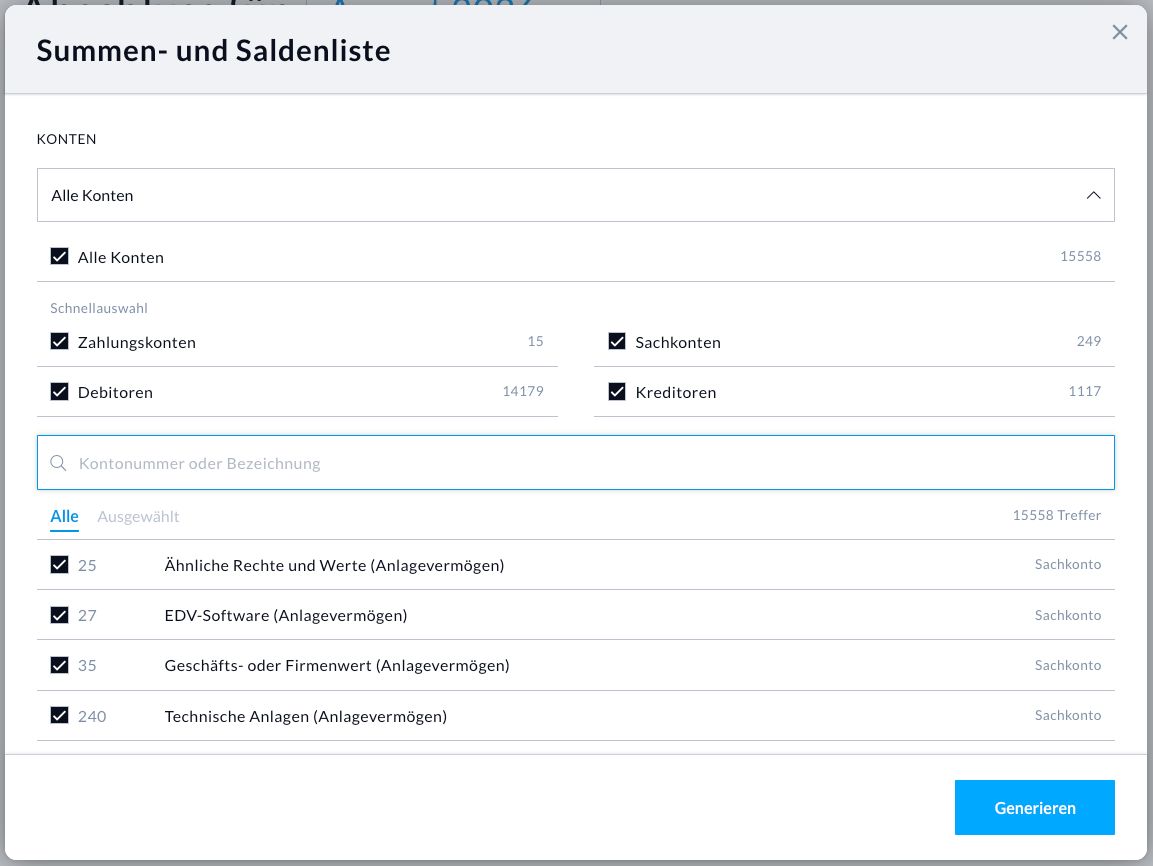1153x866 pixels.
Task: Click the search magnifier icon
Action: point(58,463)
